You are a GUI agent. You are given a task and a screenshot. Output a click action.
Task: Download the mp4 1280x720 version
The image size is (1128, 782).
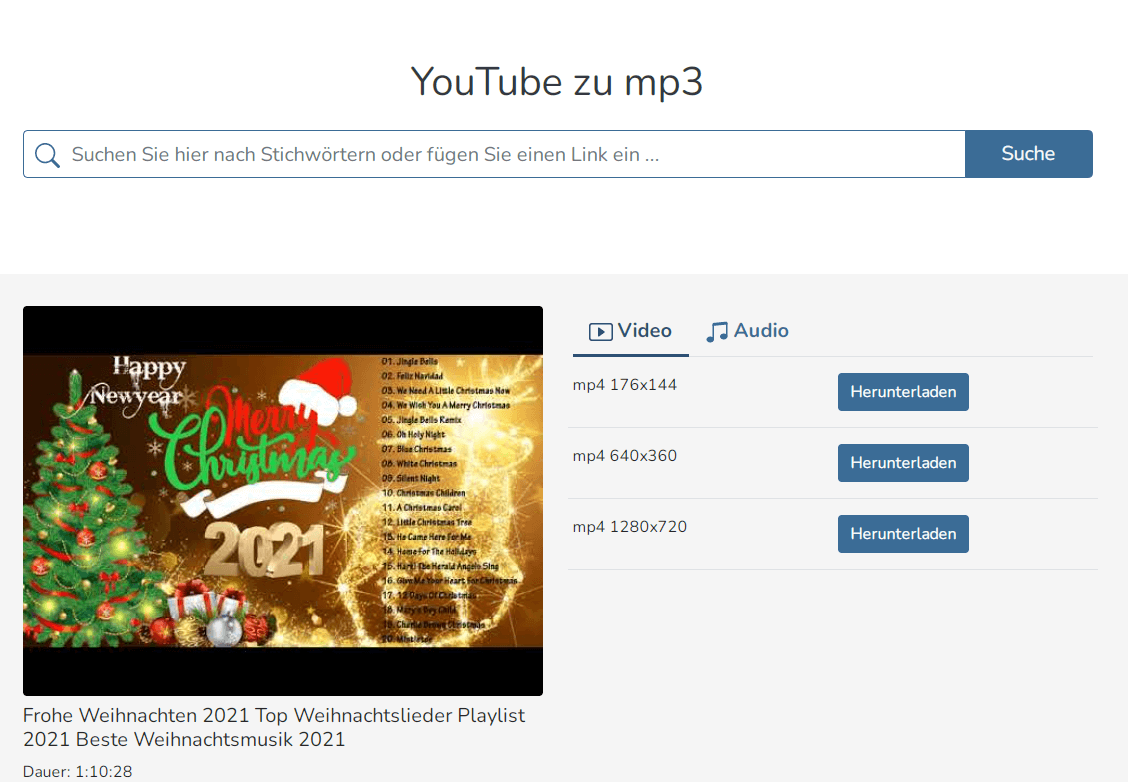click(x=902, y=533)
